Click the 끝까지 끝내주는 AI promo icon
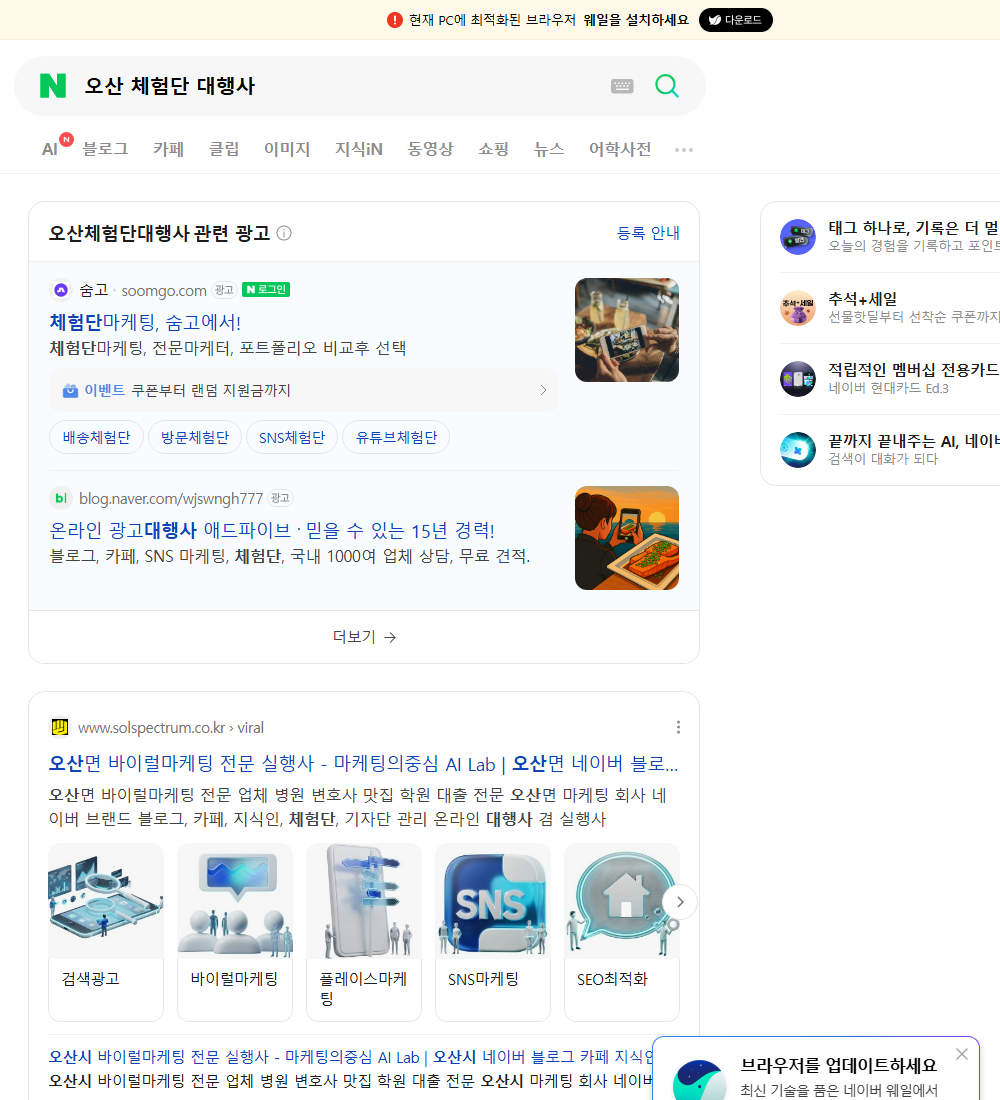This screenshot has height=1100, width=1000. tap(798, 450)
